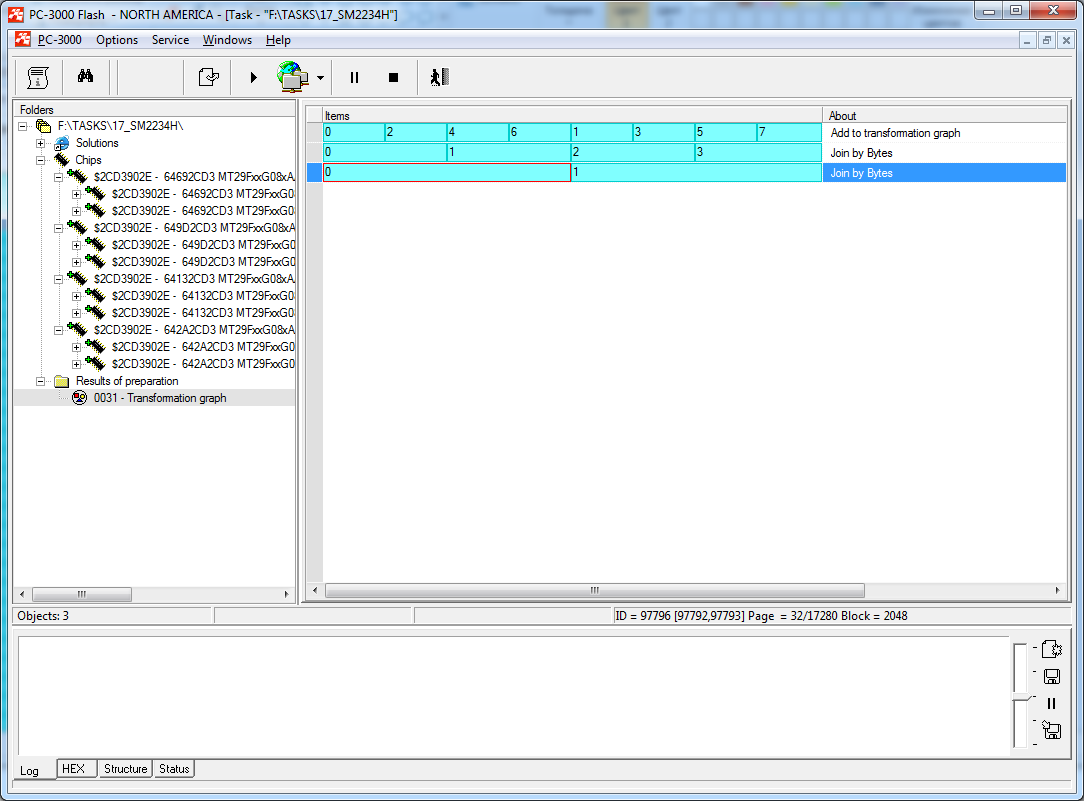Select 0031 - Transformation graph item
1084x801 pixels.
160,398
